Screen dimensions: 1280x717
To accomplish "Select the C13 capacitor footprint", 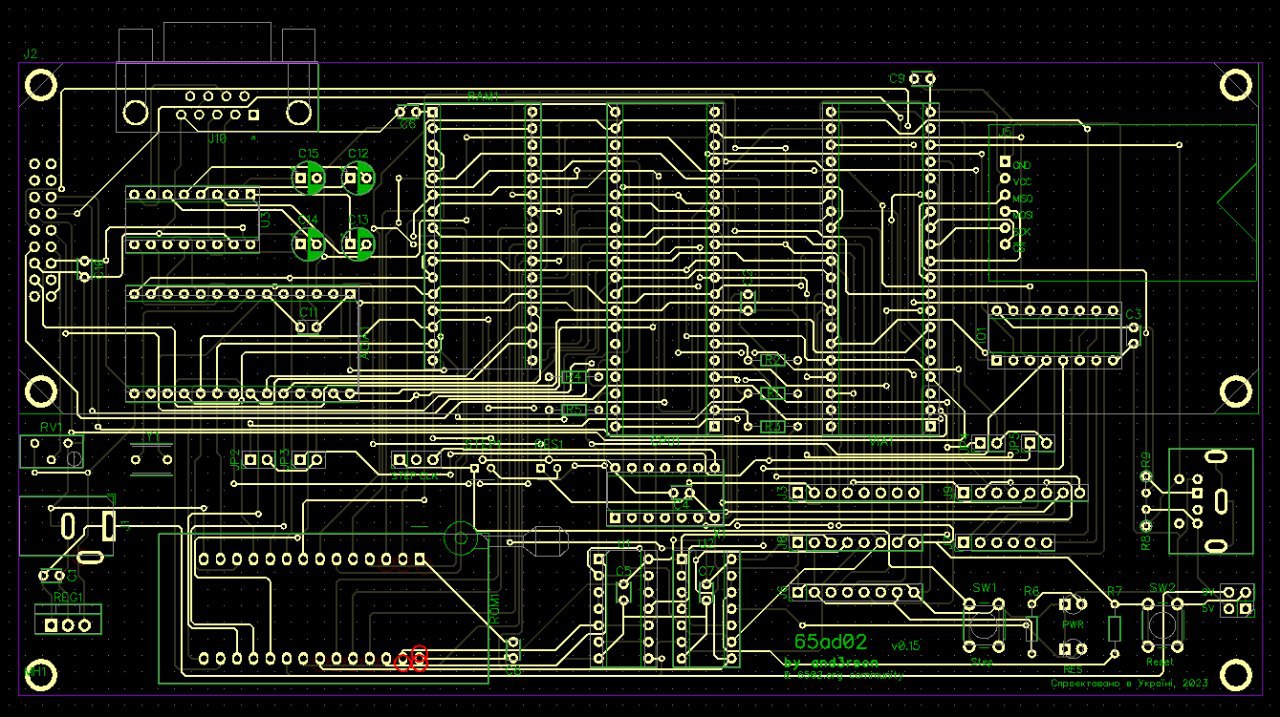I will click(x=359, y=242).
